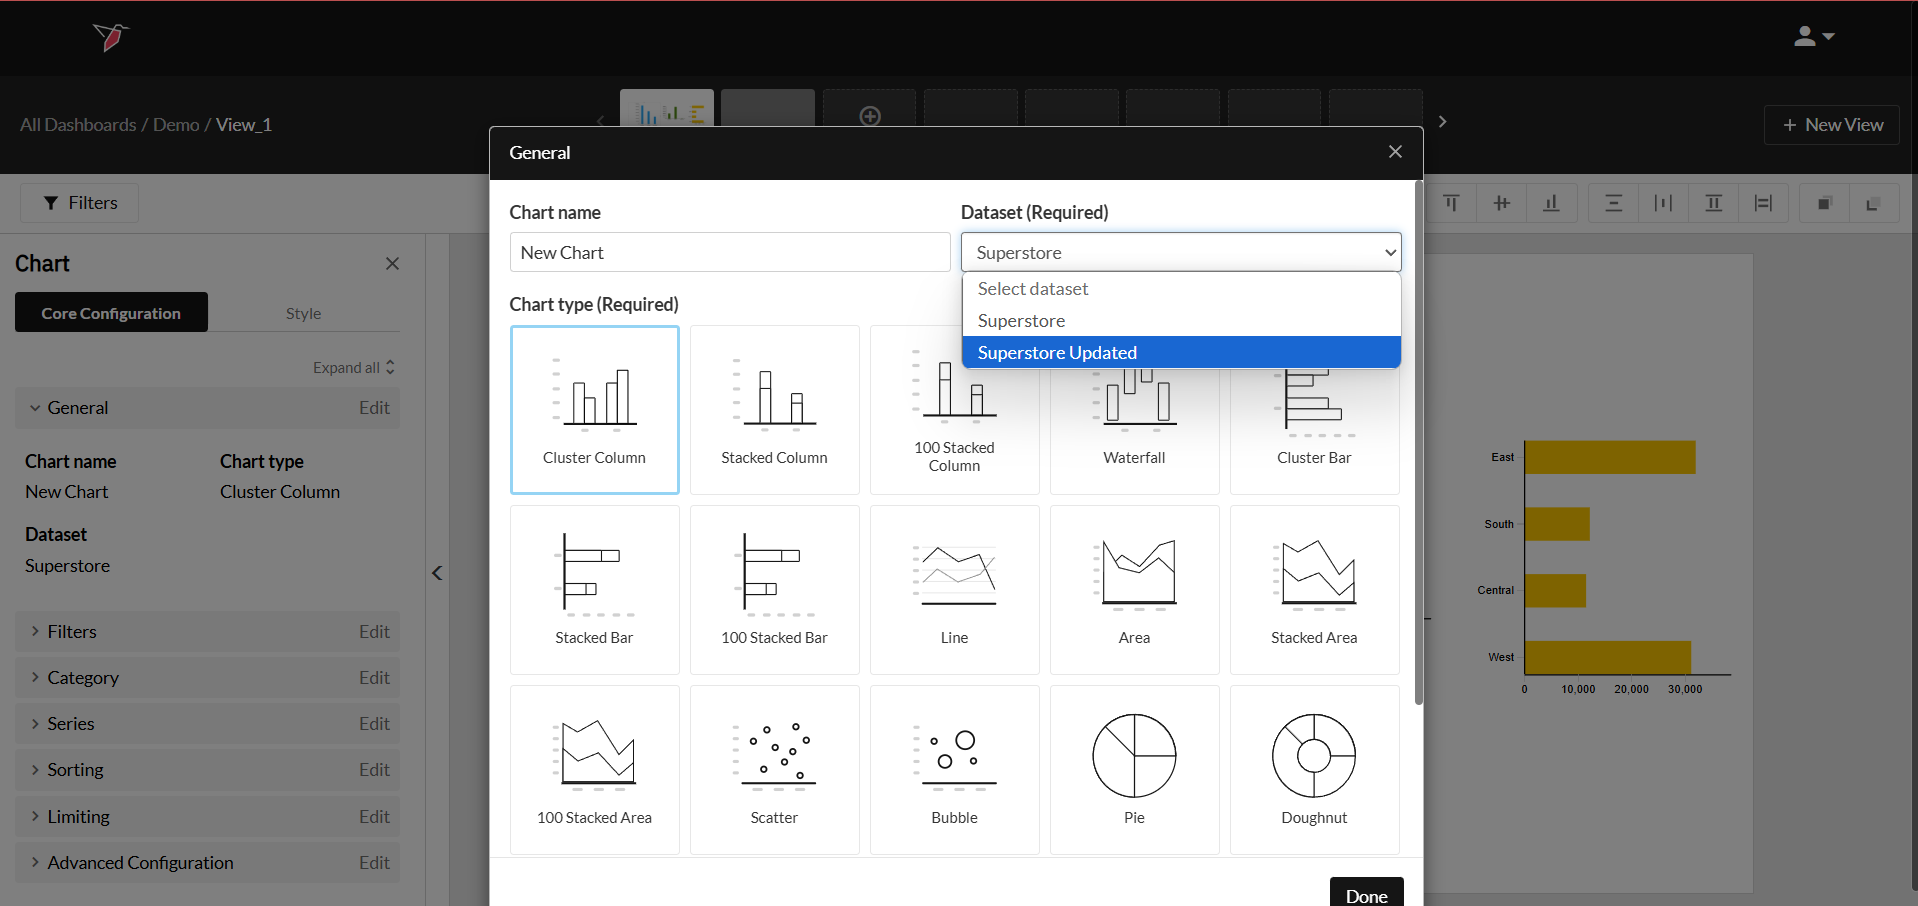This screenshot has width=1918, height=906.
Task: Open the Dataset dropdown box
Action: pos(1181,252)
